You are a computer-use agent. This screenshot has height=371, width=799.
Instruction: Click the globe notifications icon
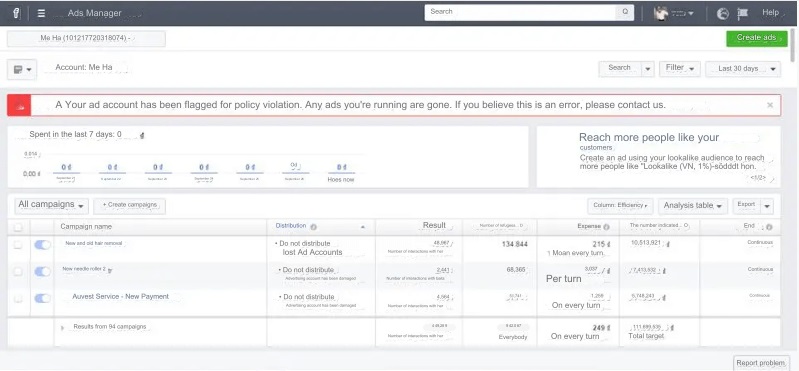(x=723, y=14)
